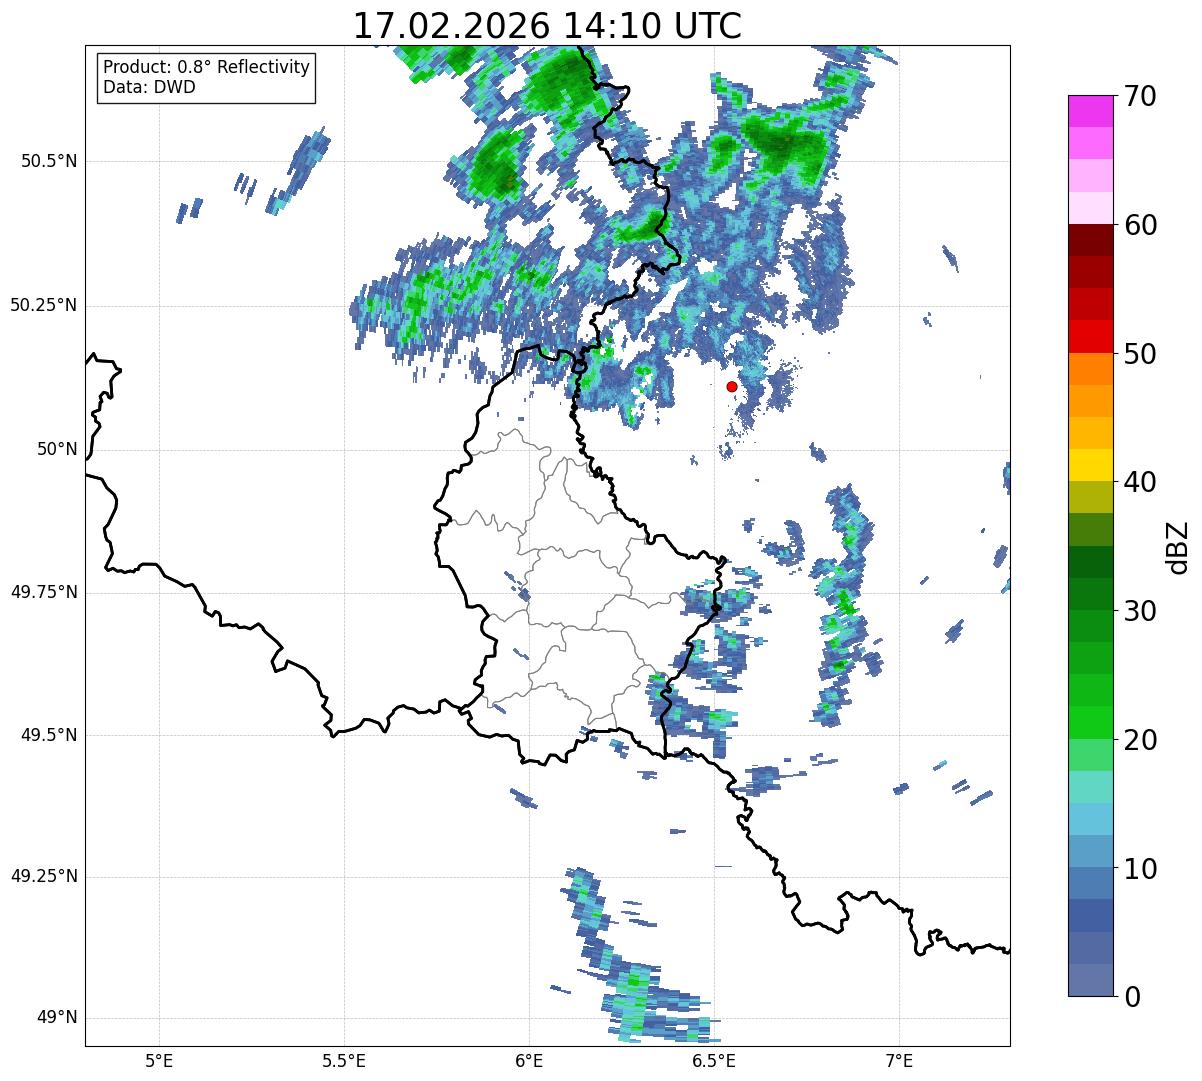This screenshot has height=1081, width=1202.
Task: Pick the yellow colorbar segment above 40
Action: click(1090, 465)
